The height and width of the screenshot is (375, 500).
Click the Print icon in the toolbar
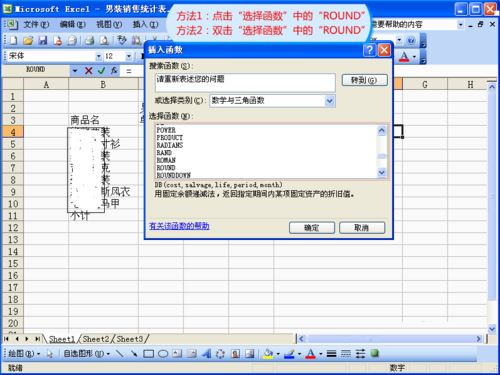(89, 41)
